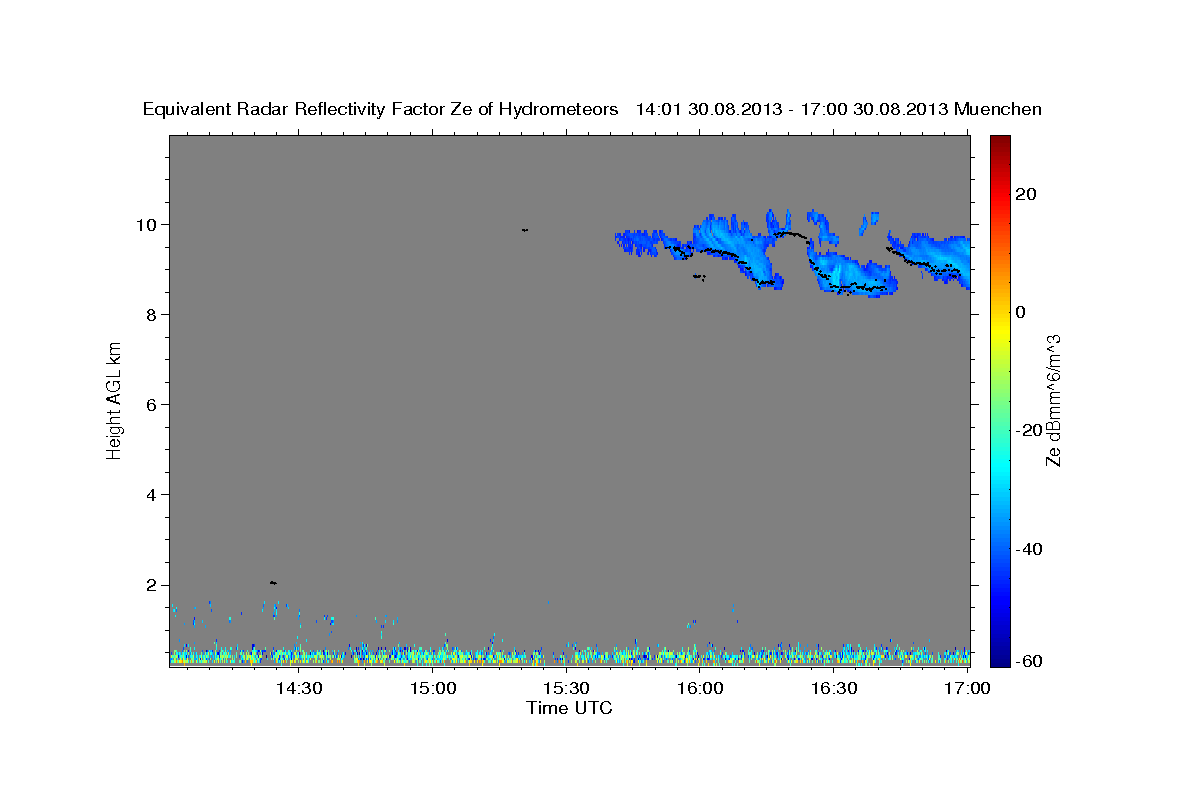Image resolution: width=1200 pixels, height=800 pixels.
Task: Click the colorbar tick value -20
Action: click(x=1031, y=430)
